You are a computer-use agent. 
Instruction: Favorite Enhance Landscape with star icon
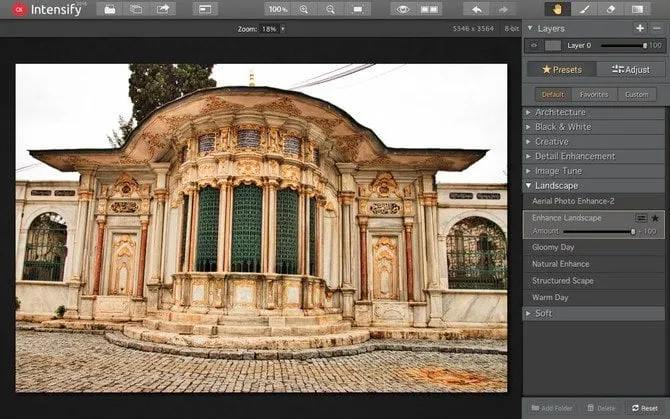[655, 218]
